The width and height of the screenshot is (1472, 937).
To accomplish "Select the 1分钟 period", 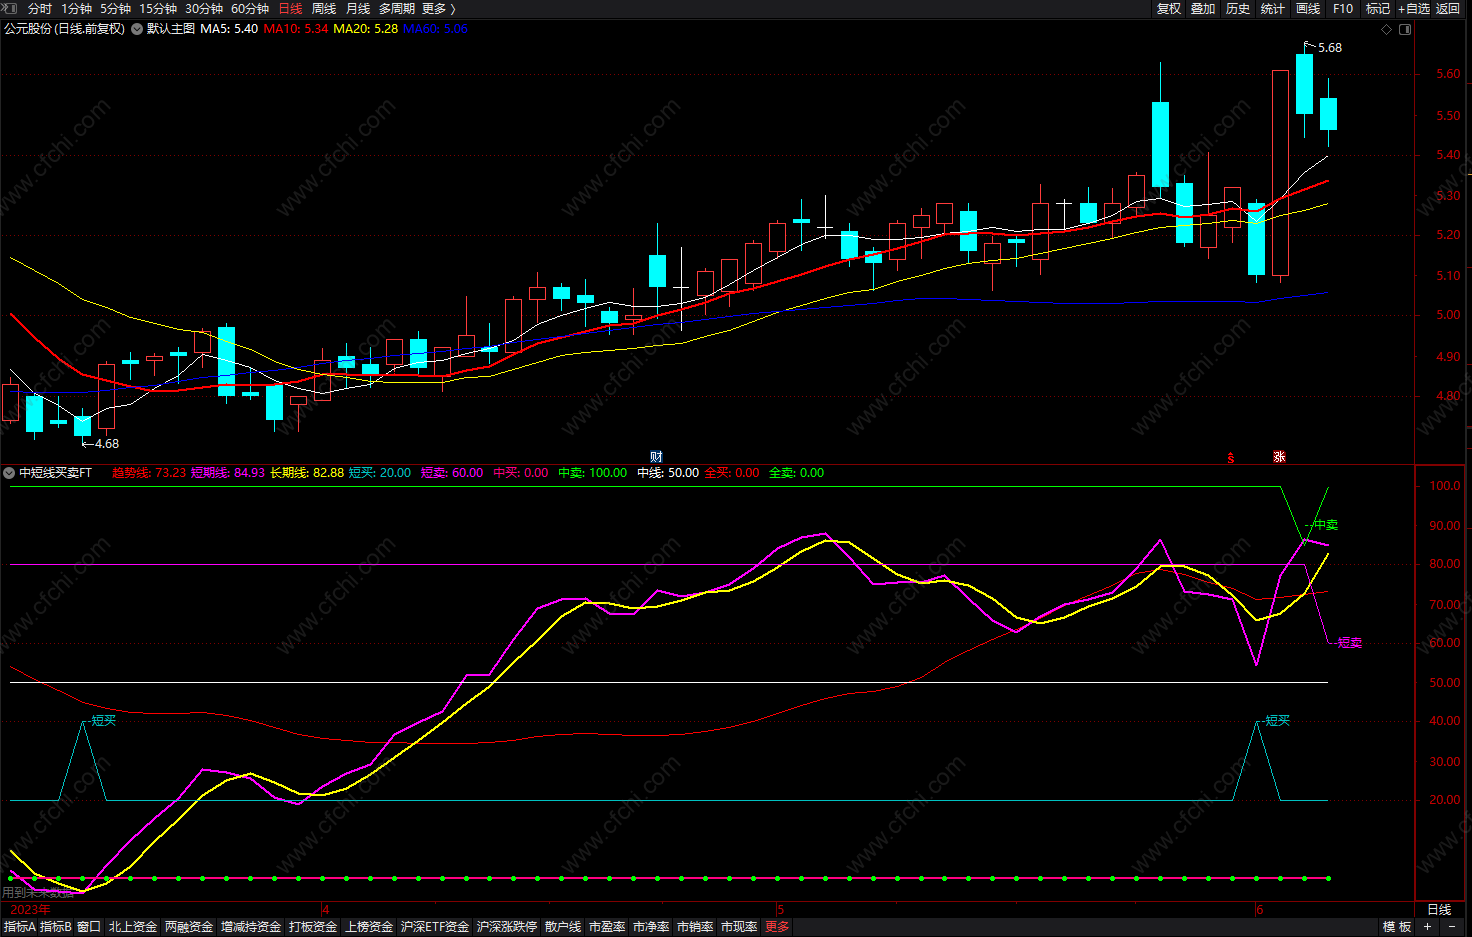I will click(76, 8).
